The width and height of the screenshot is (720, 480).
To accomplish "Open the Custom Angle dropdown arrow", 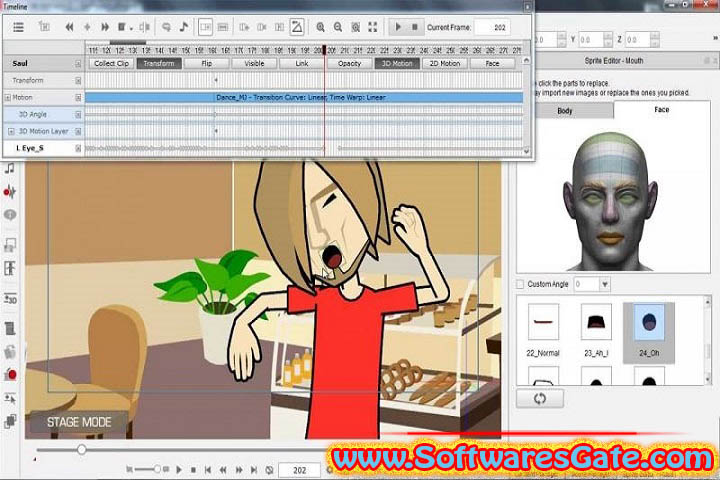I will coord(605,284).
